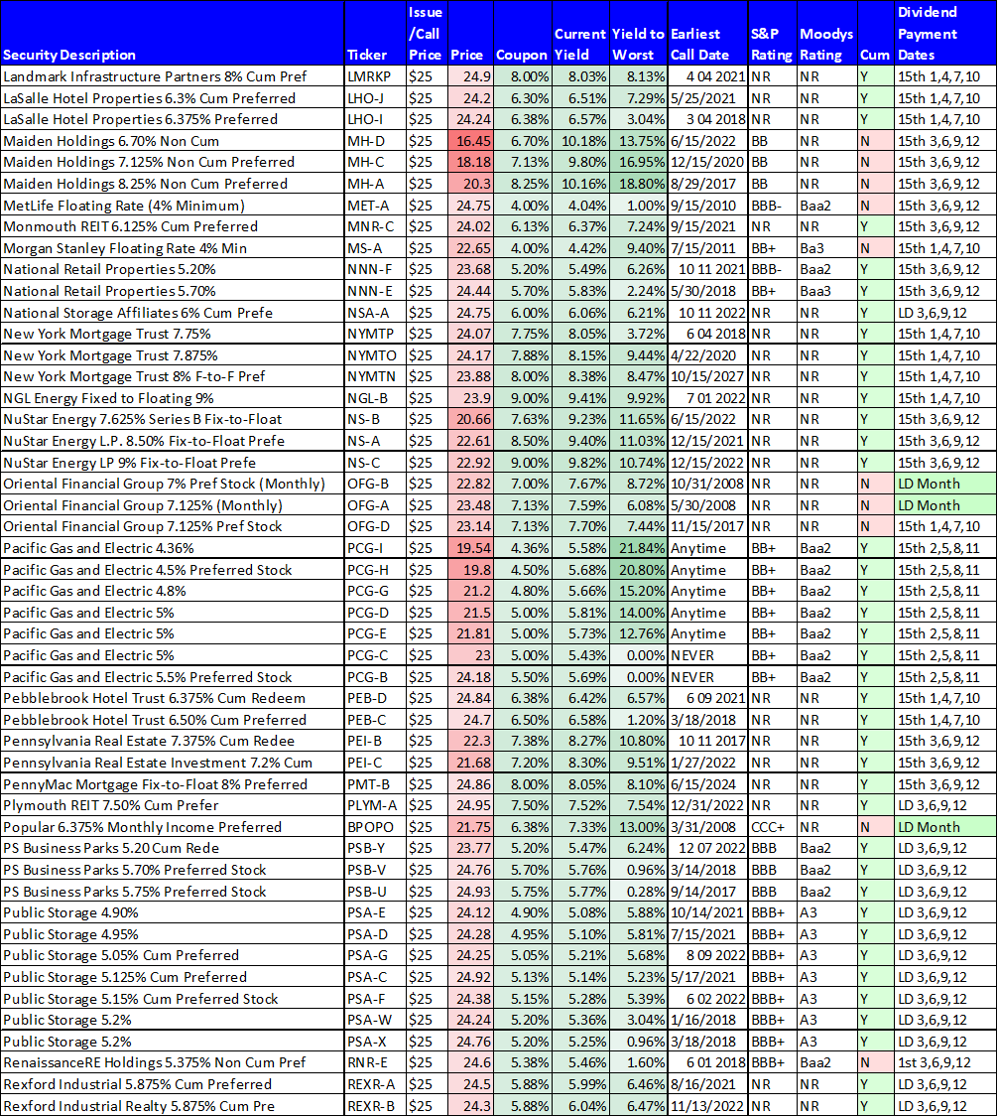Screen dimensions: 998x1117
Task: Select ticker cell 'NYMTP'
Action: 375,333
